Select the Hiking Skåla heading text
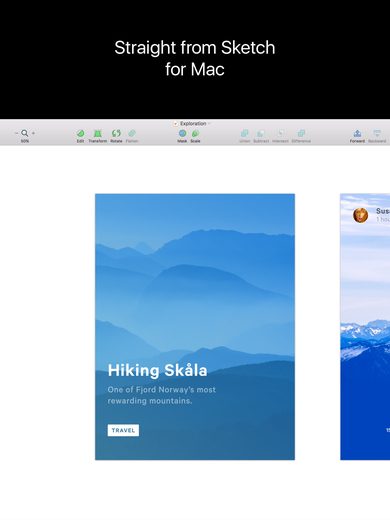The height and width of the screenshot is (520, 390). 157,370
